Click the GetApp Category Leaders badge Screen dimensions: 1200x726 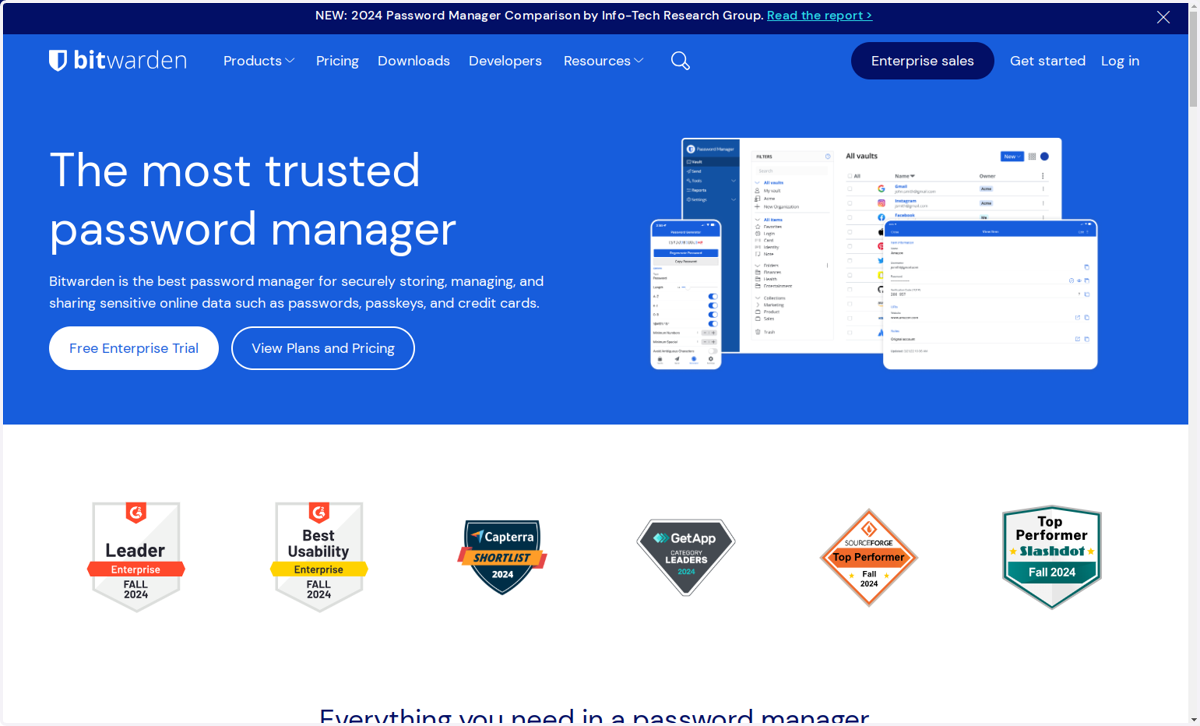[x=686, y=557]
